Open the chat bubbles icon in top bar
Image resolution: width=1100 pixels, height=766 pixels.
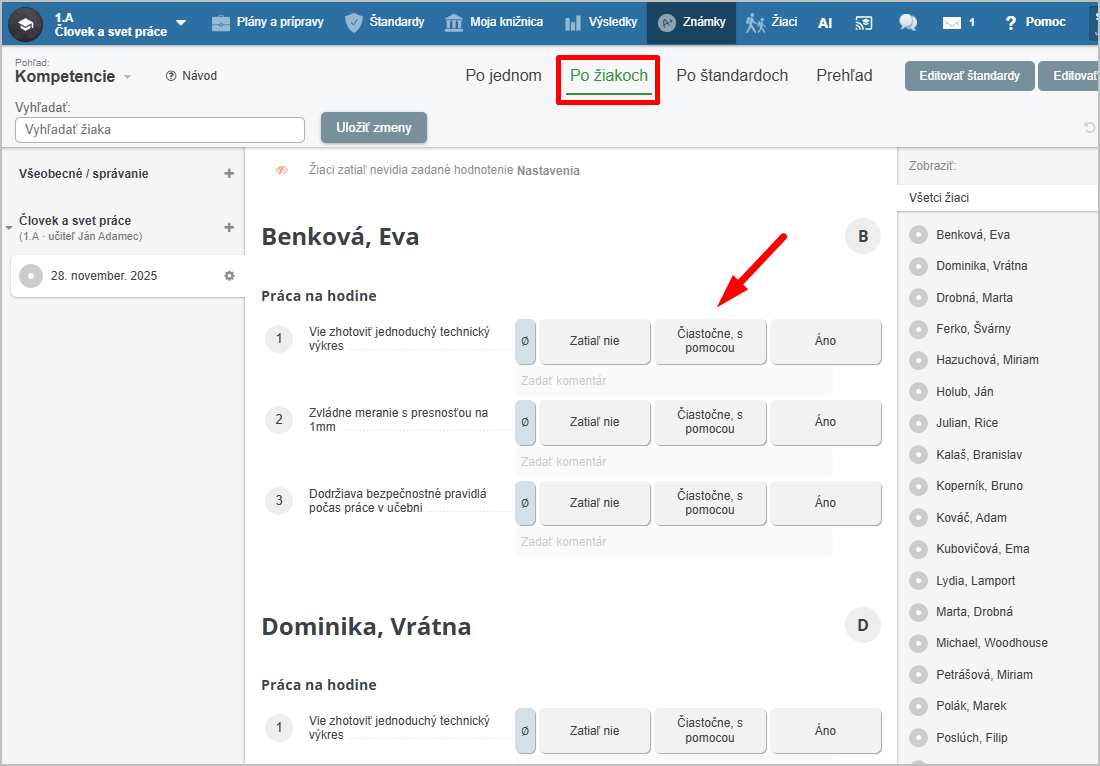908,22
